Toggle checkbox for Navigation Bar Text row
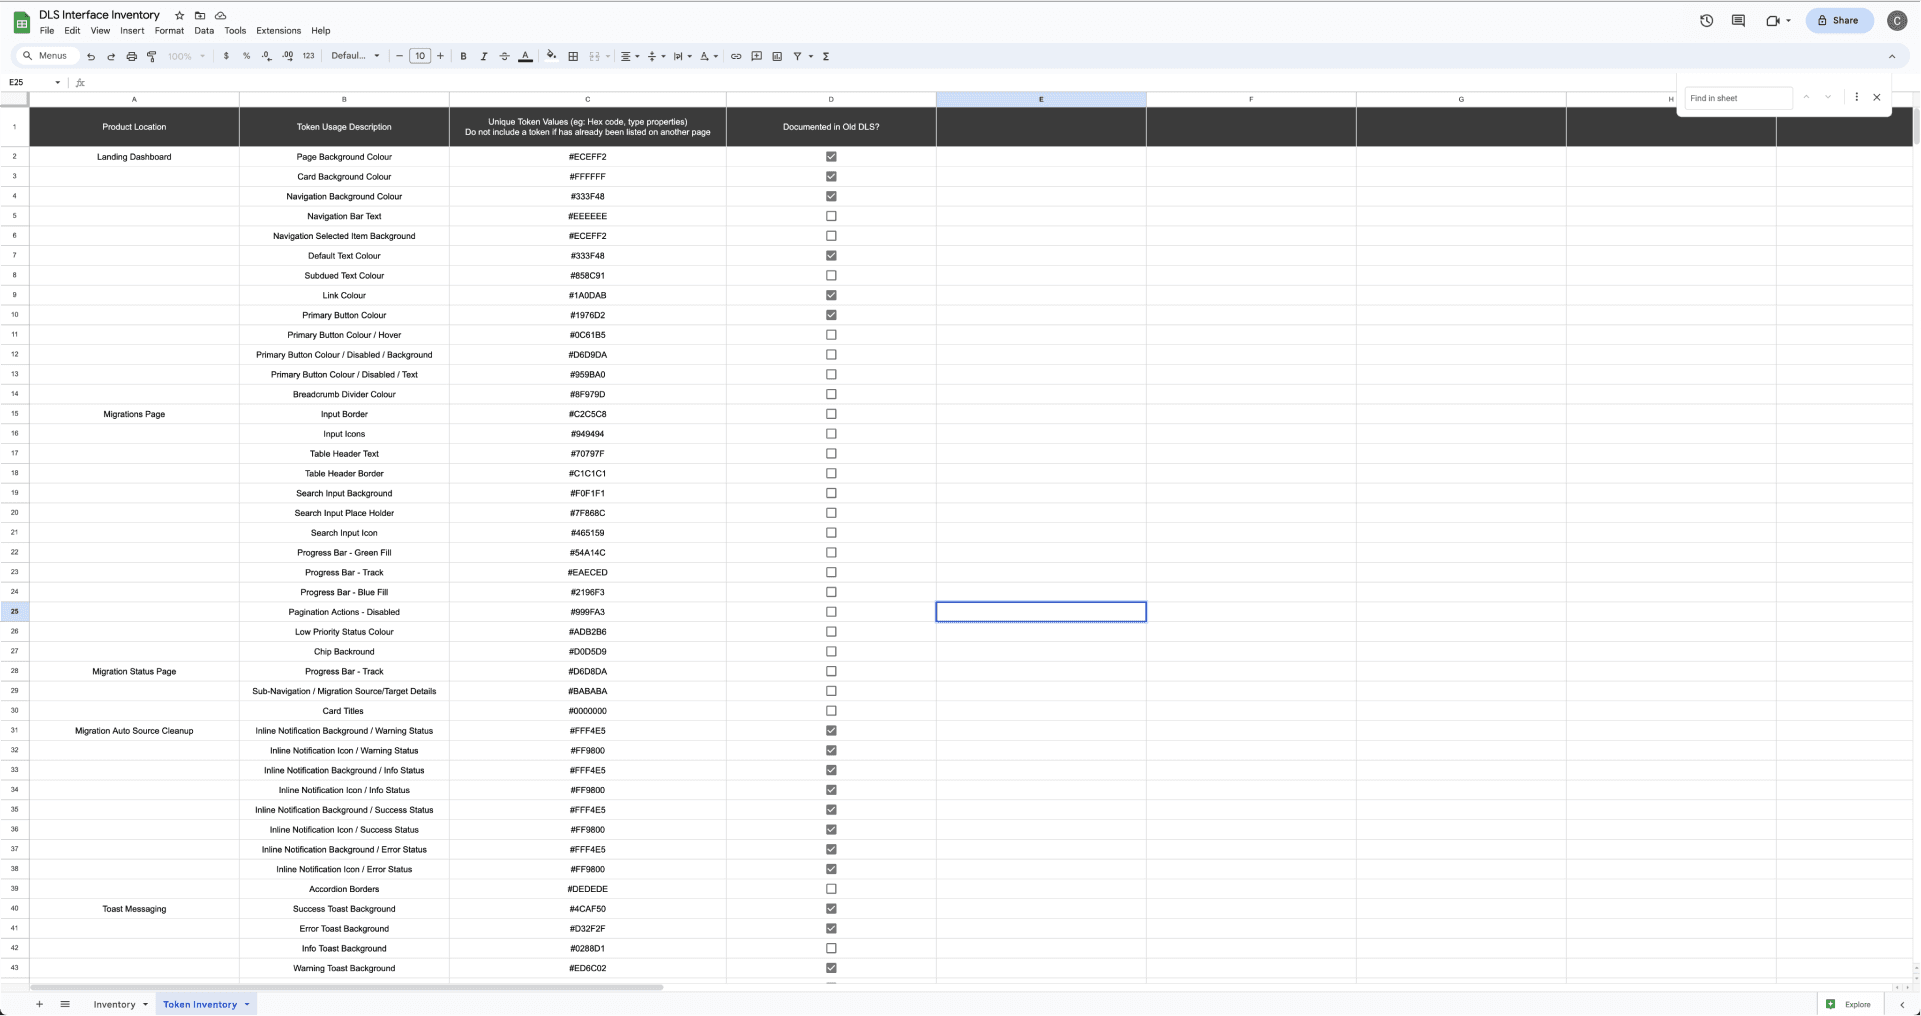 pos(831,217)
